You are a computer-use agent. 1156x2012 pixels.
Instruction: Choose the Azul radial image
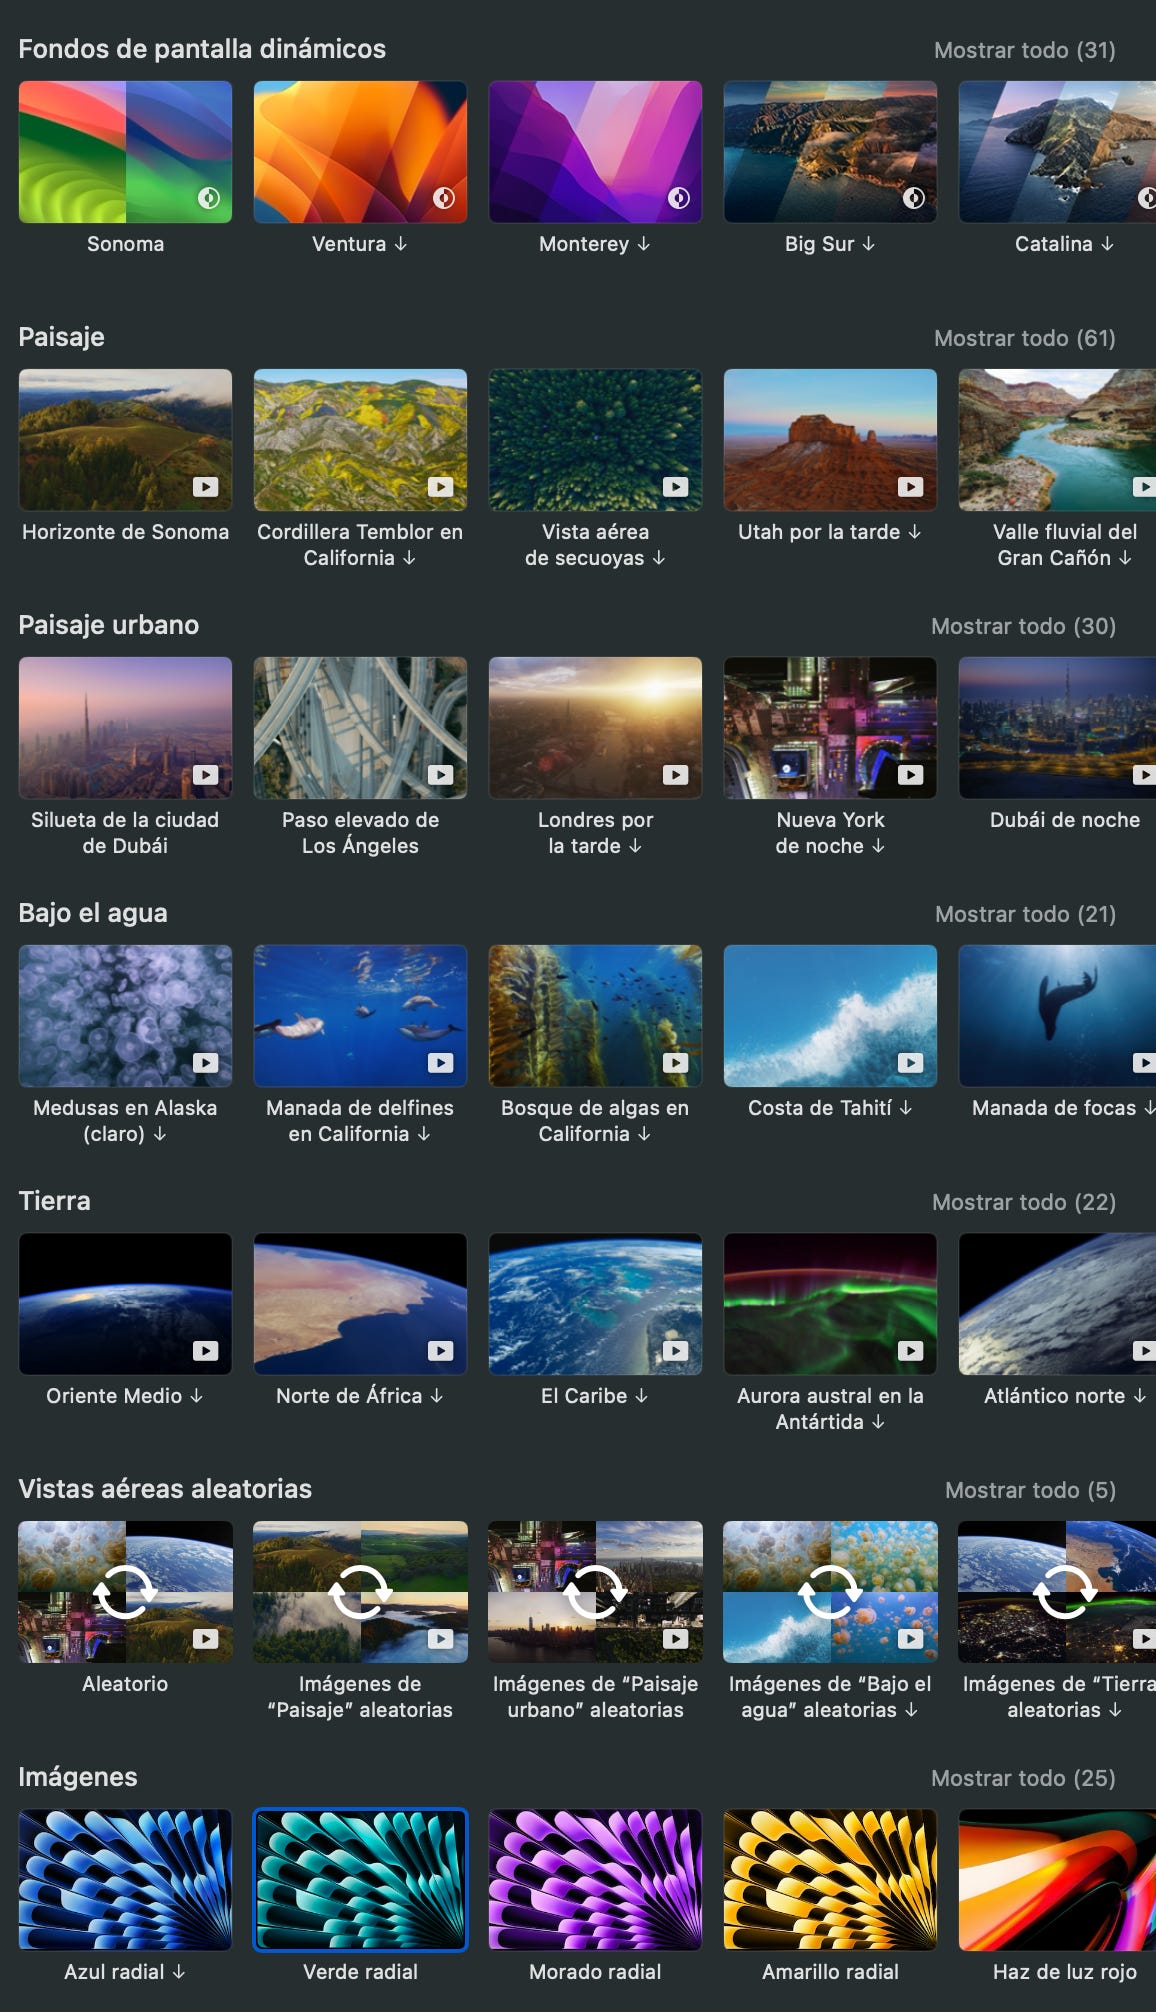pos(125,1880)
